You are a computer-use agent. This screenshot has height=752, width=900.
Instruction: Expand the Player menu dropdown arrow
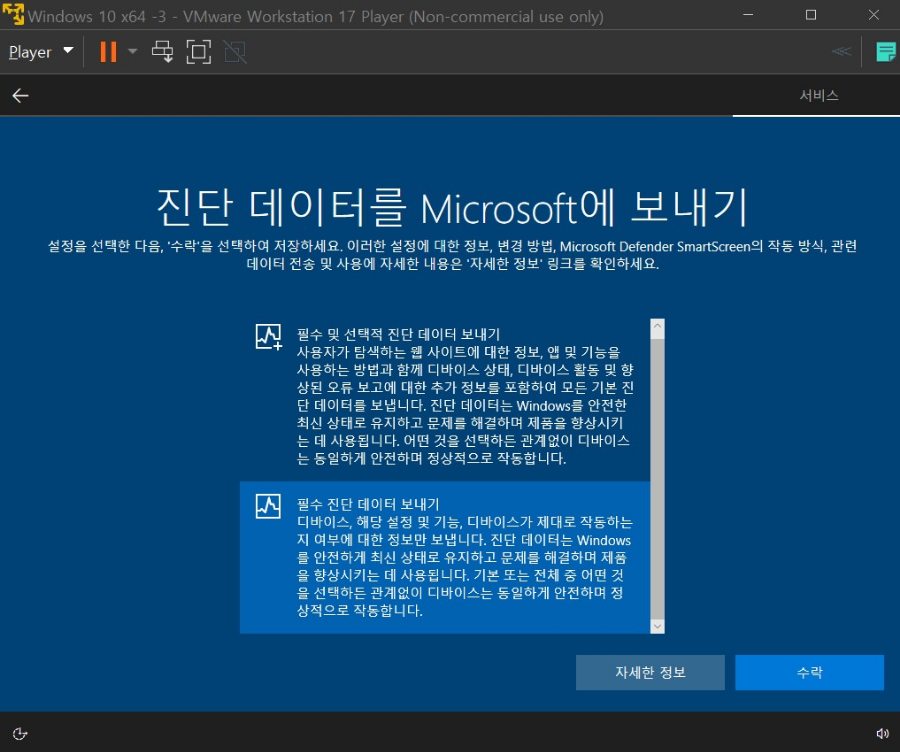(68, 51)
